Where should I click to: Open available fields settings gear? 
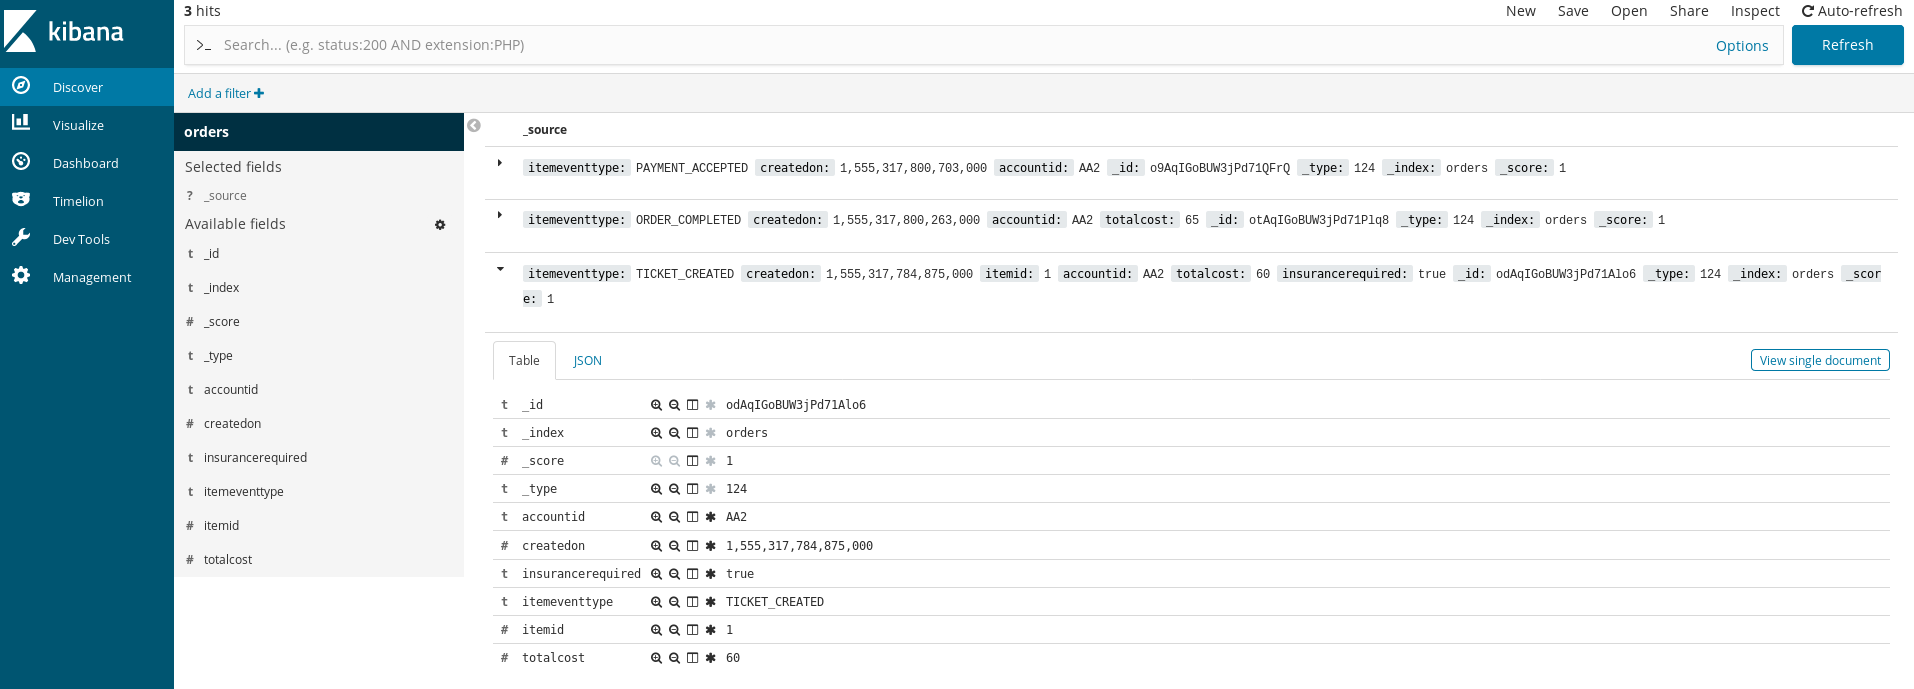click(x=440, y=224)
